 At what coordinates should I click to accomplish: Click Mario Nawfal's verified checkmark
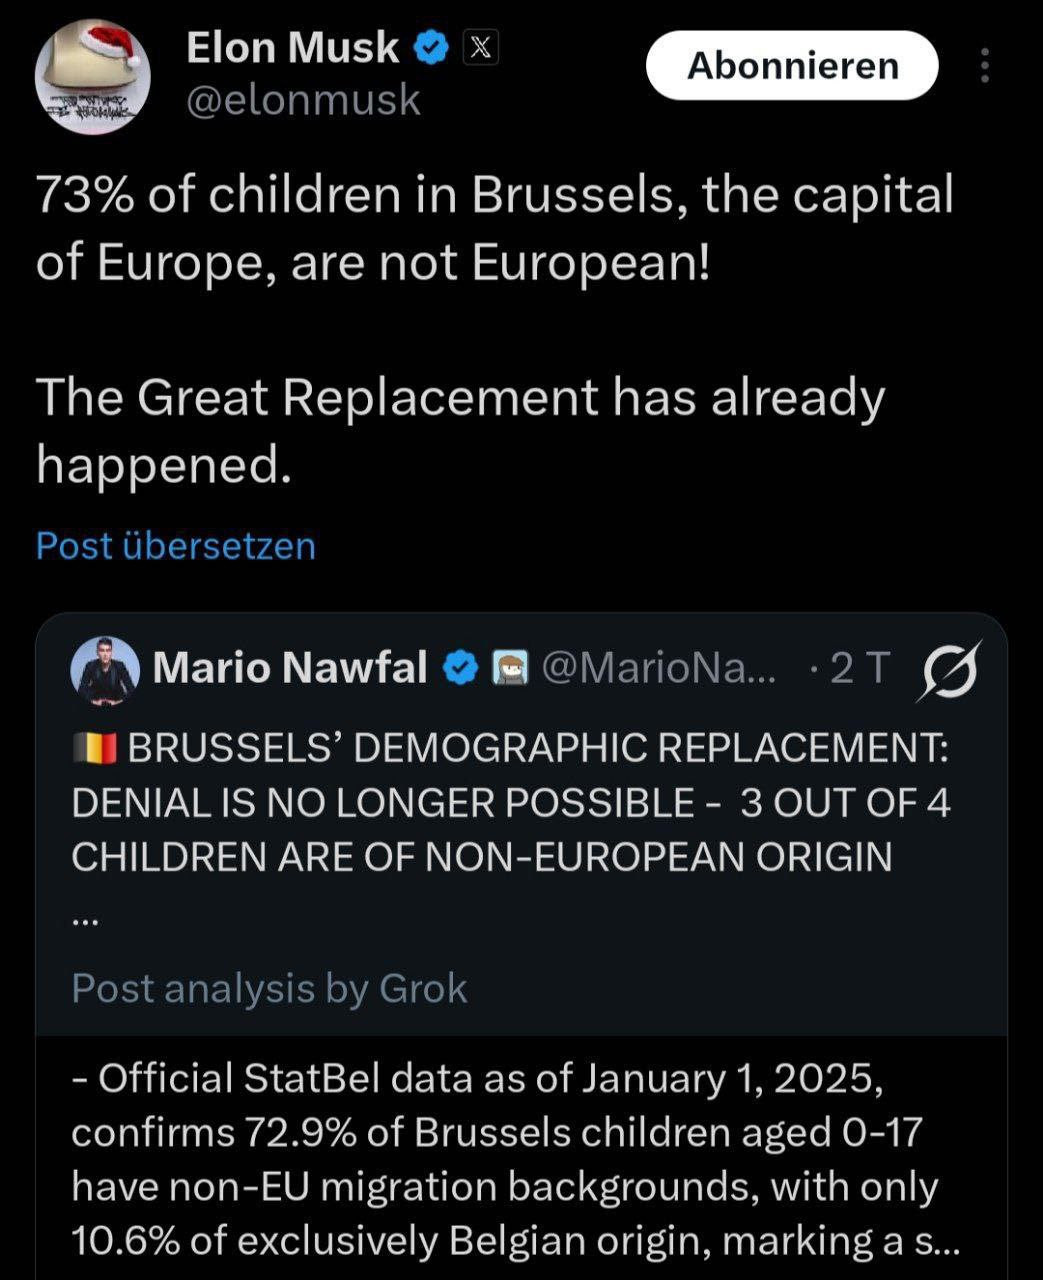pos(460,668)
